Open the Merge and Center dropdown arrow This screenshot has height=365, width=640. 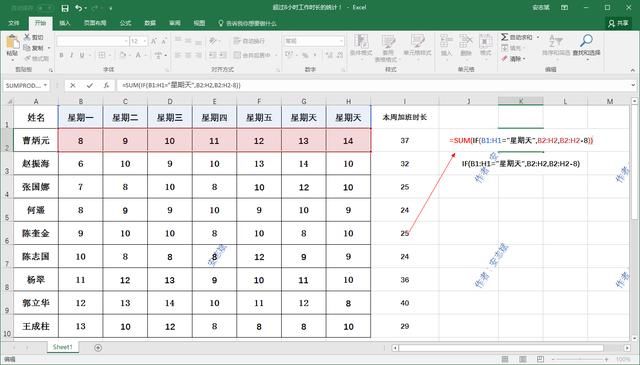pyautogui.click(x=276, y=55)
